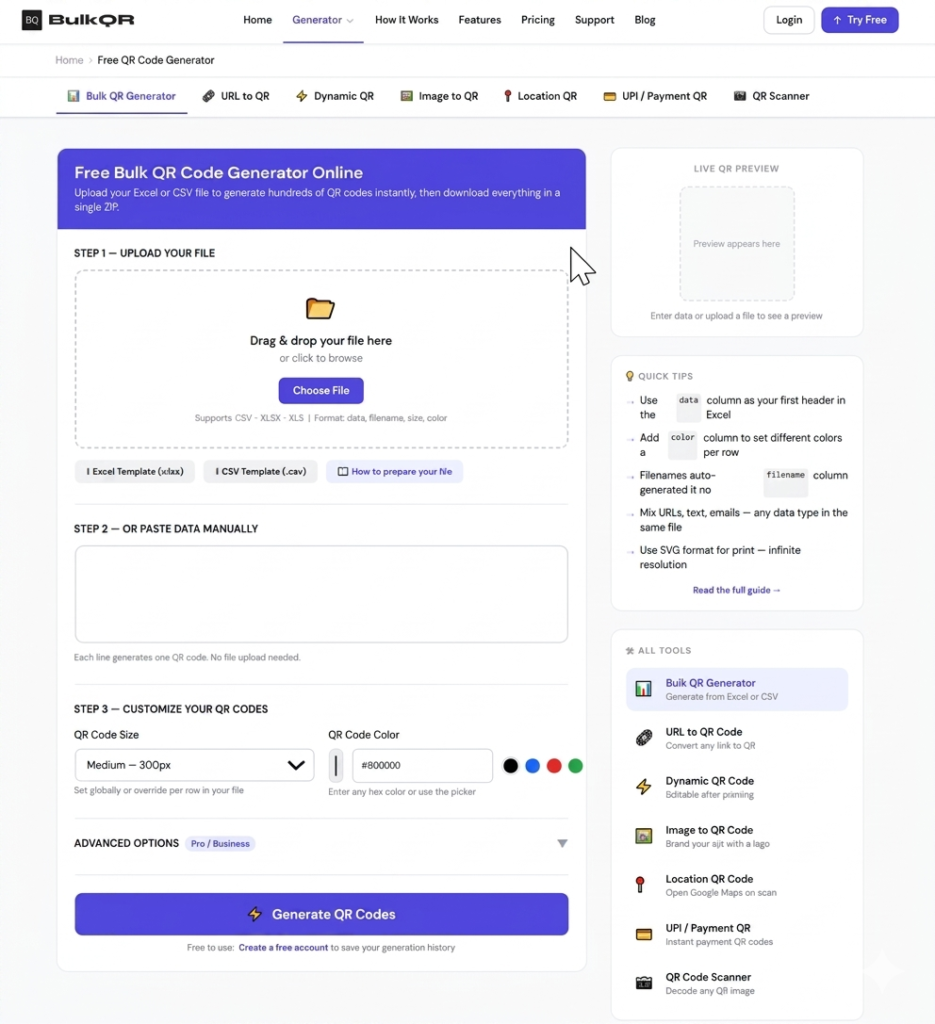Click the Choose File button
This screenshot has width=935, height=1024.
(321, 391)
